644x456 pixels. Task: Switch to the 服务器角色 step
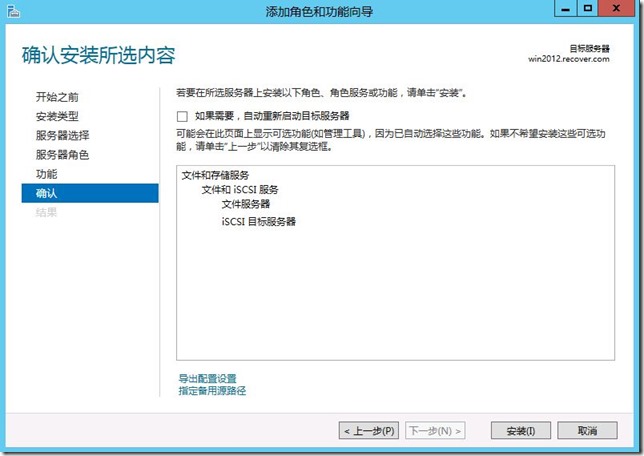click(62, 155)
